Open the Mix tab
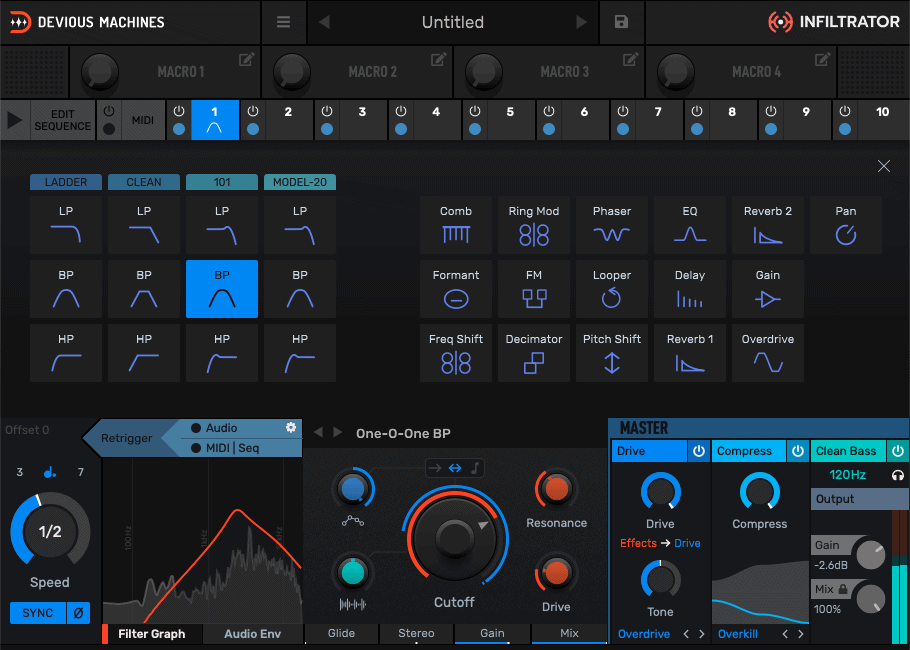Screen dimensions: 910x650 [569, 633]
